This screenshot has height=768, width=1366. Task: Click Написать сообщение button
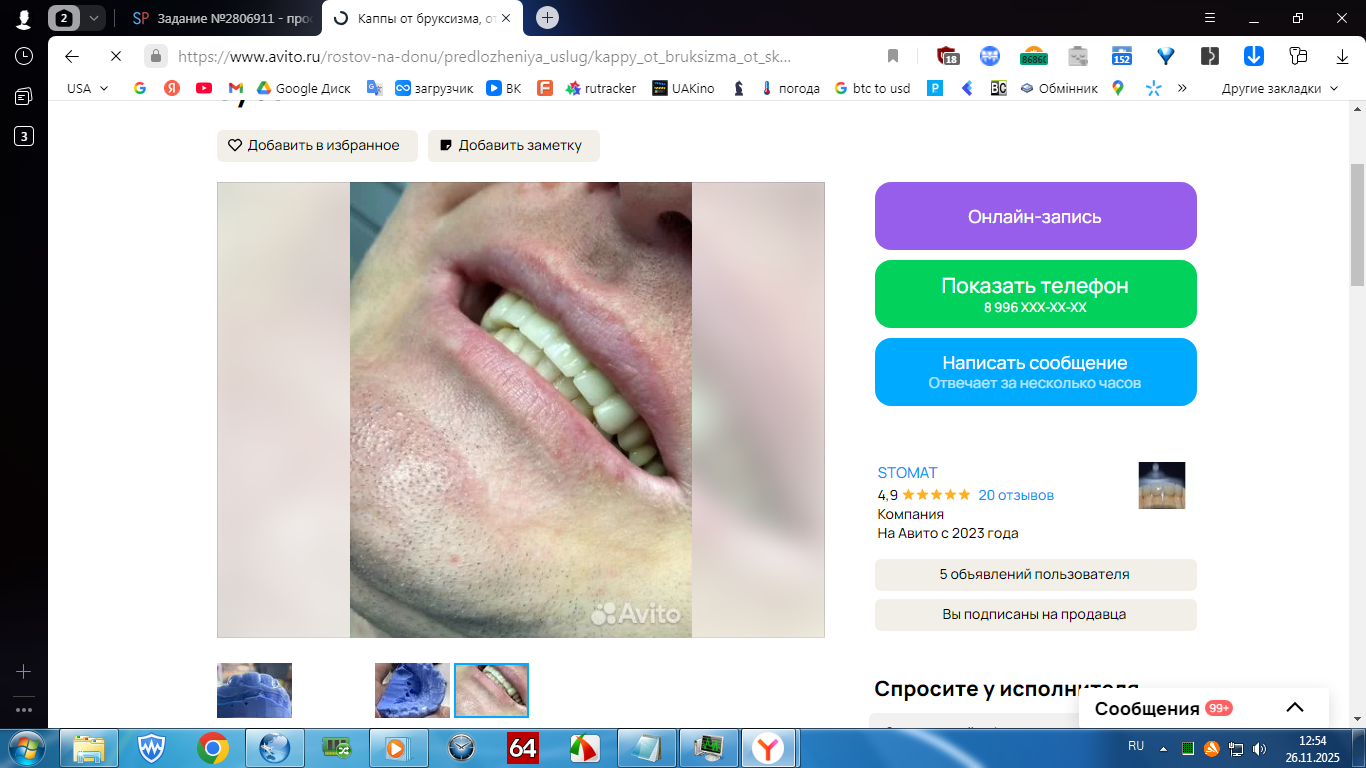click(1035, 372)
